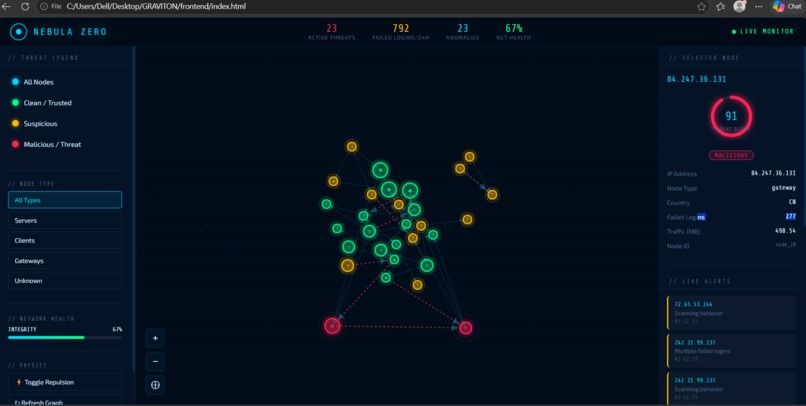This screenshot has width=806, height=406.
Task: Select the All Types node filter
Action: point(65,200)
